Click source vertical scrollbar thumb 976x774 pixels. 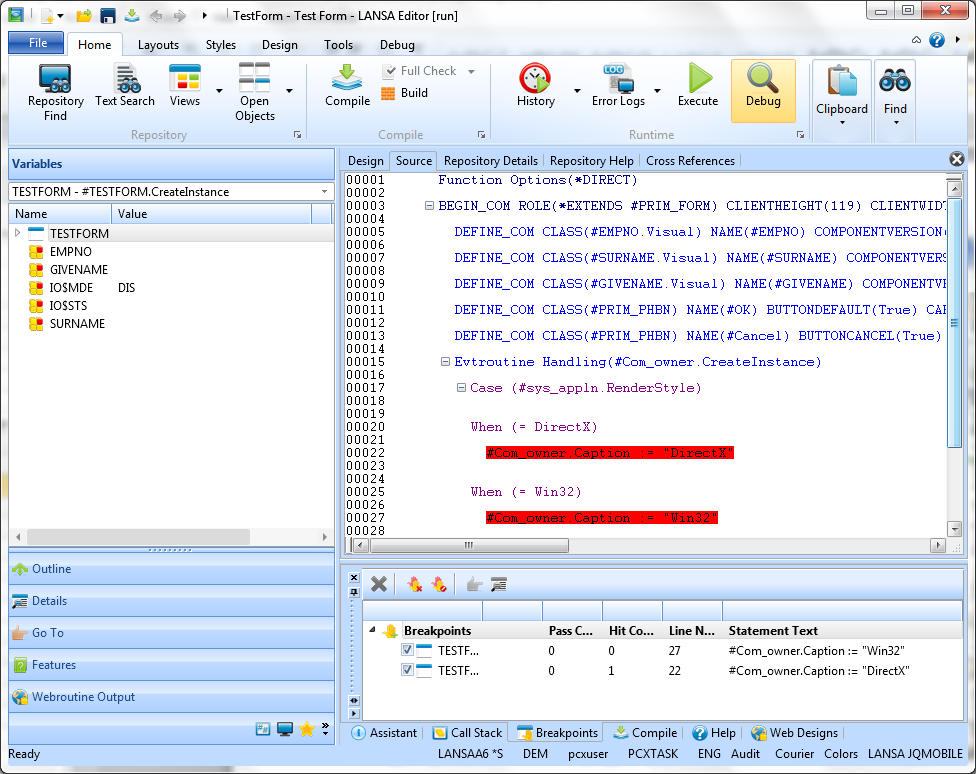click(x=954, y=323)
